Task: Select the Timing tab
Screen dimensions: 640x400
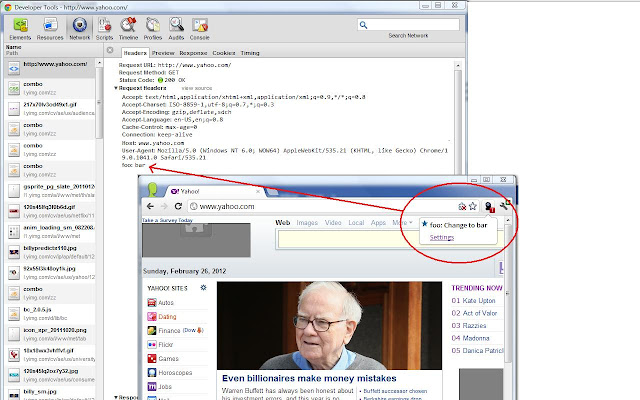Action: pos(249,52)
